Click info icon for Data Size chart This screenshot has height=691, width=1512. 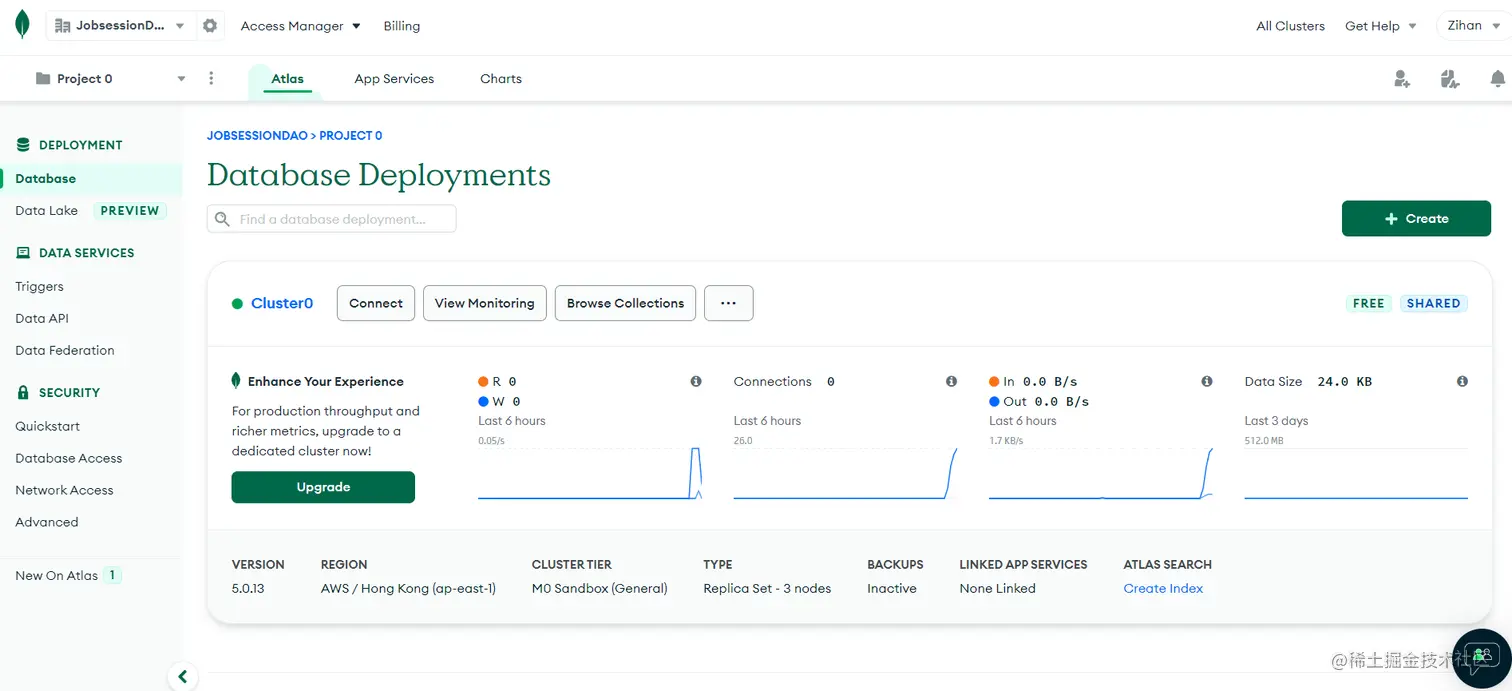point(1462,382)
